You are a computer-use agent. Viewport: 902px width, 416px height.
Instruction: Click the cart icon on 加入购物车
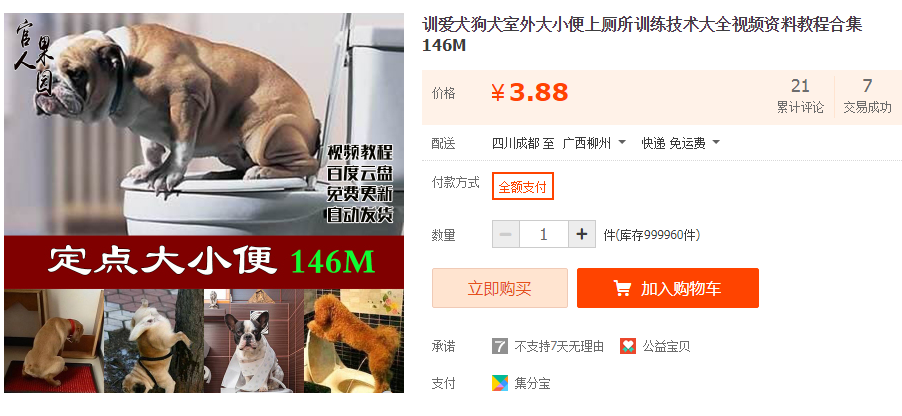[622, 288]
